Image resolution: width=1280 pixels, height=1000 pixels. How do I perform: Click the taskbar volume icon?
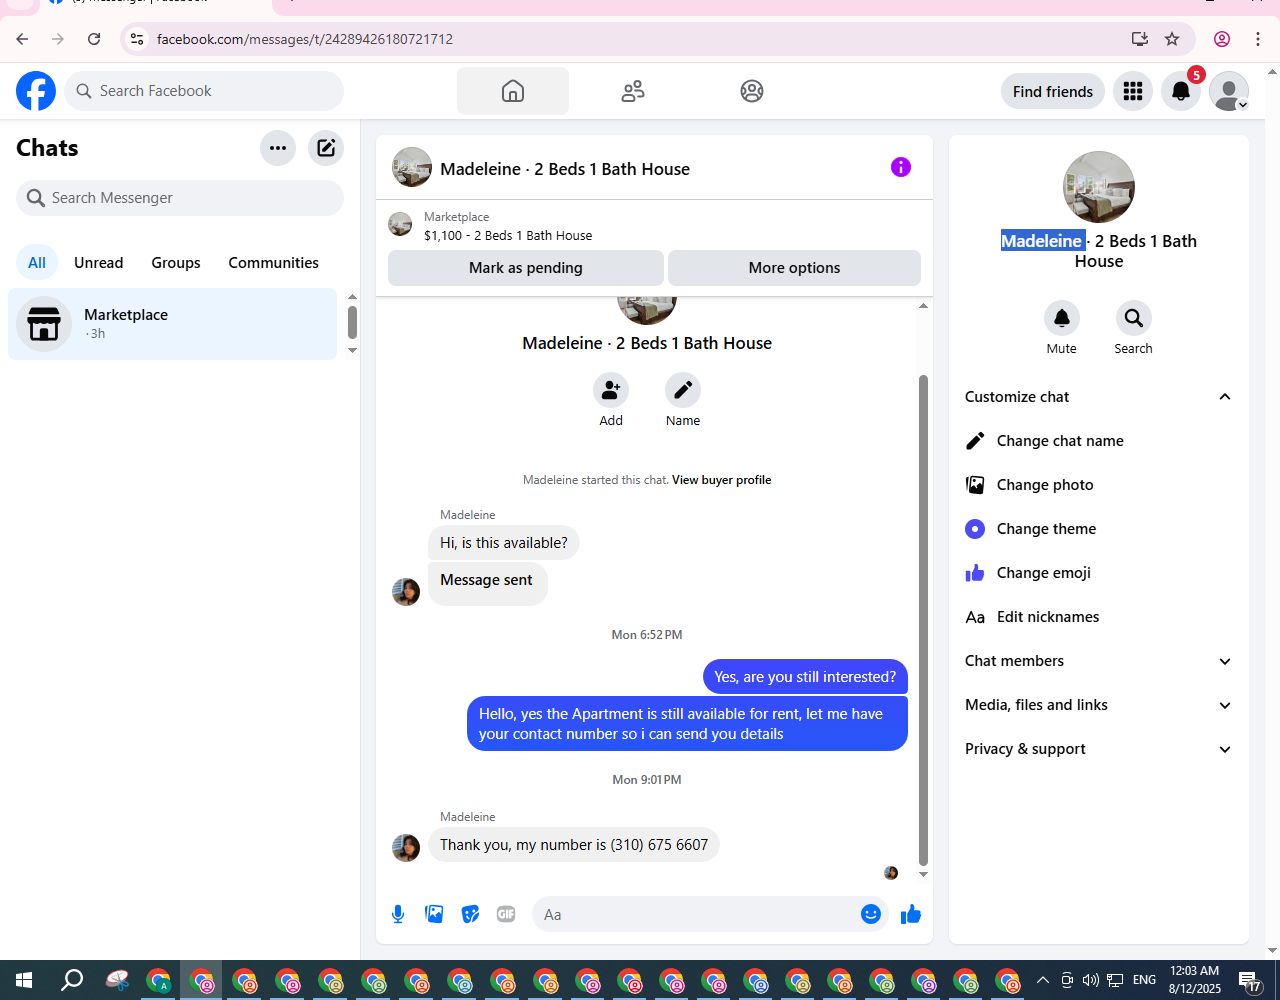click(1090, 980)
